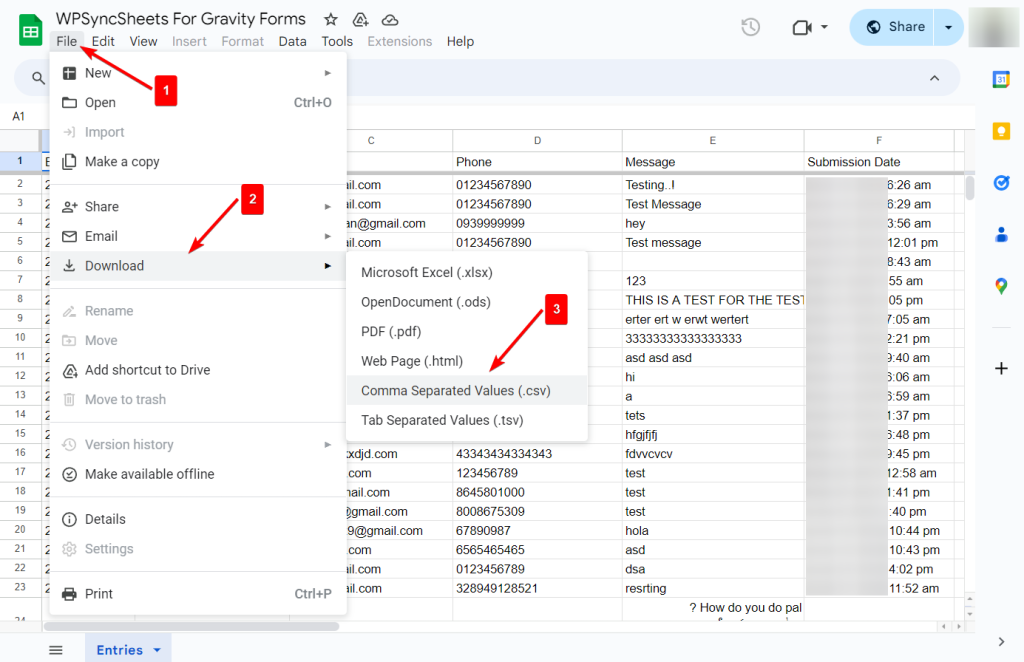Open camera options dropdown arrow
Viewport: 1024px width, 662px height.
(x=824, y=27)
